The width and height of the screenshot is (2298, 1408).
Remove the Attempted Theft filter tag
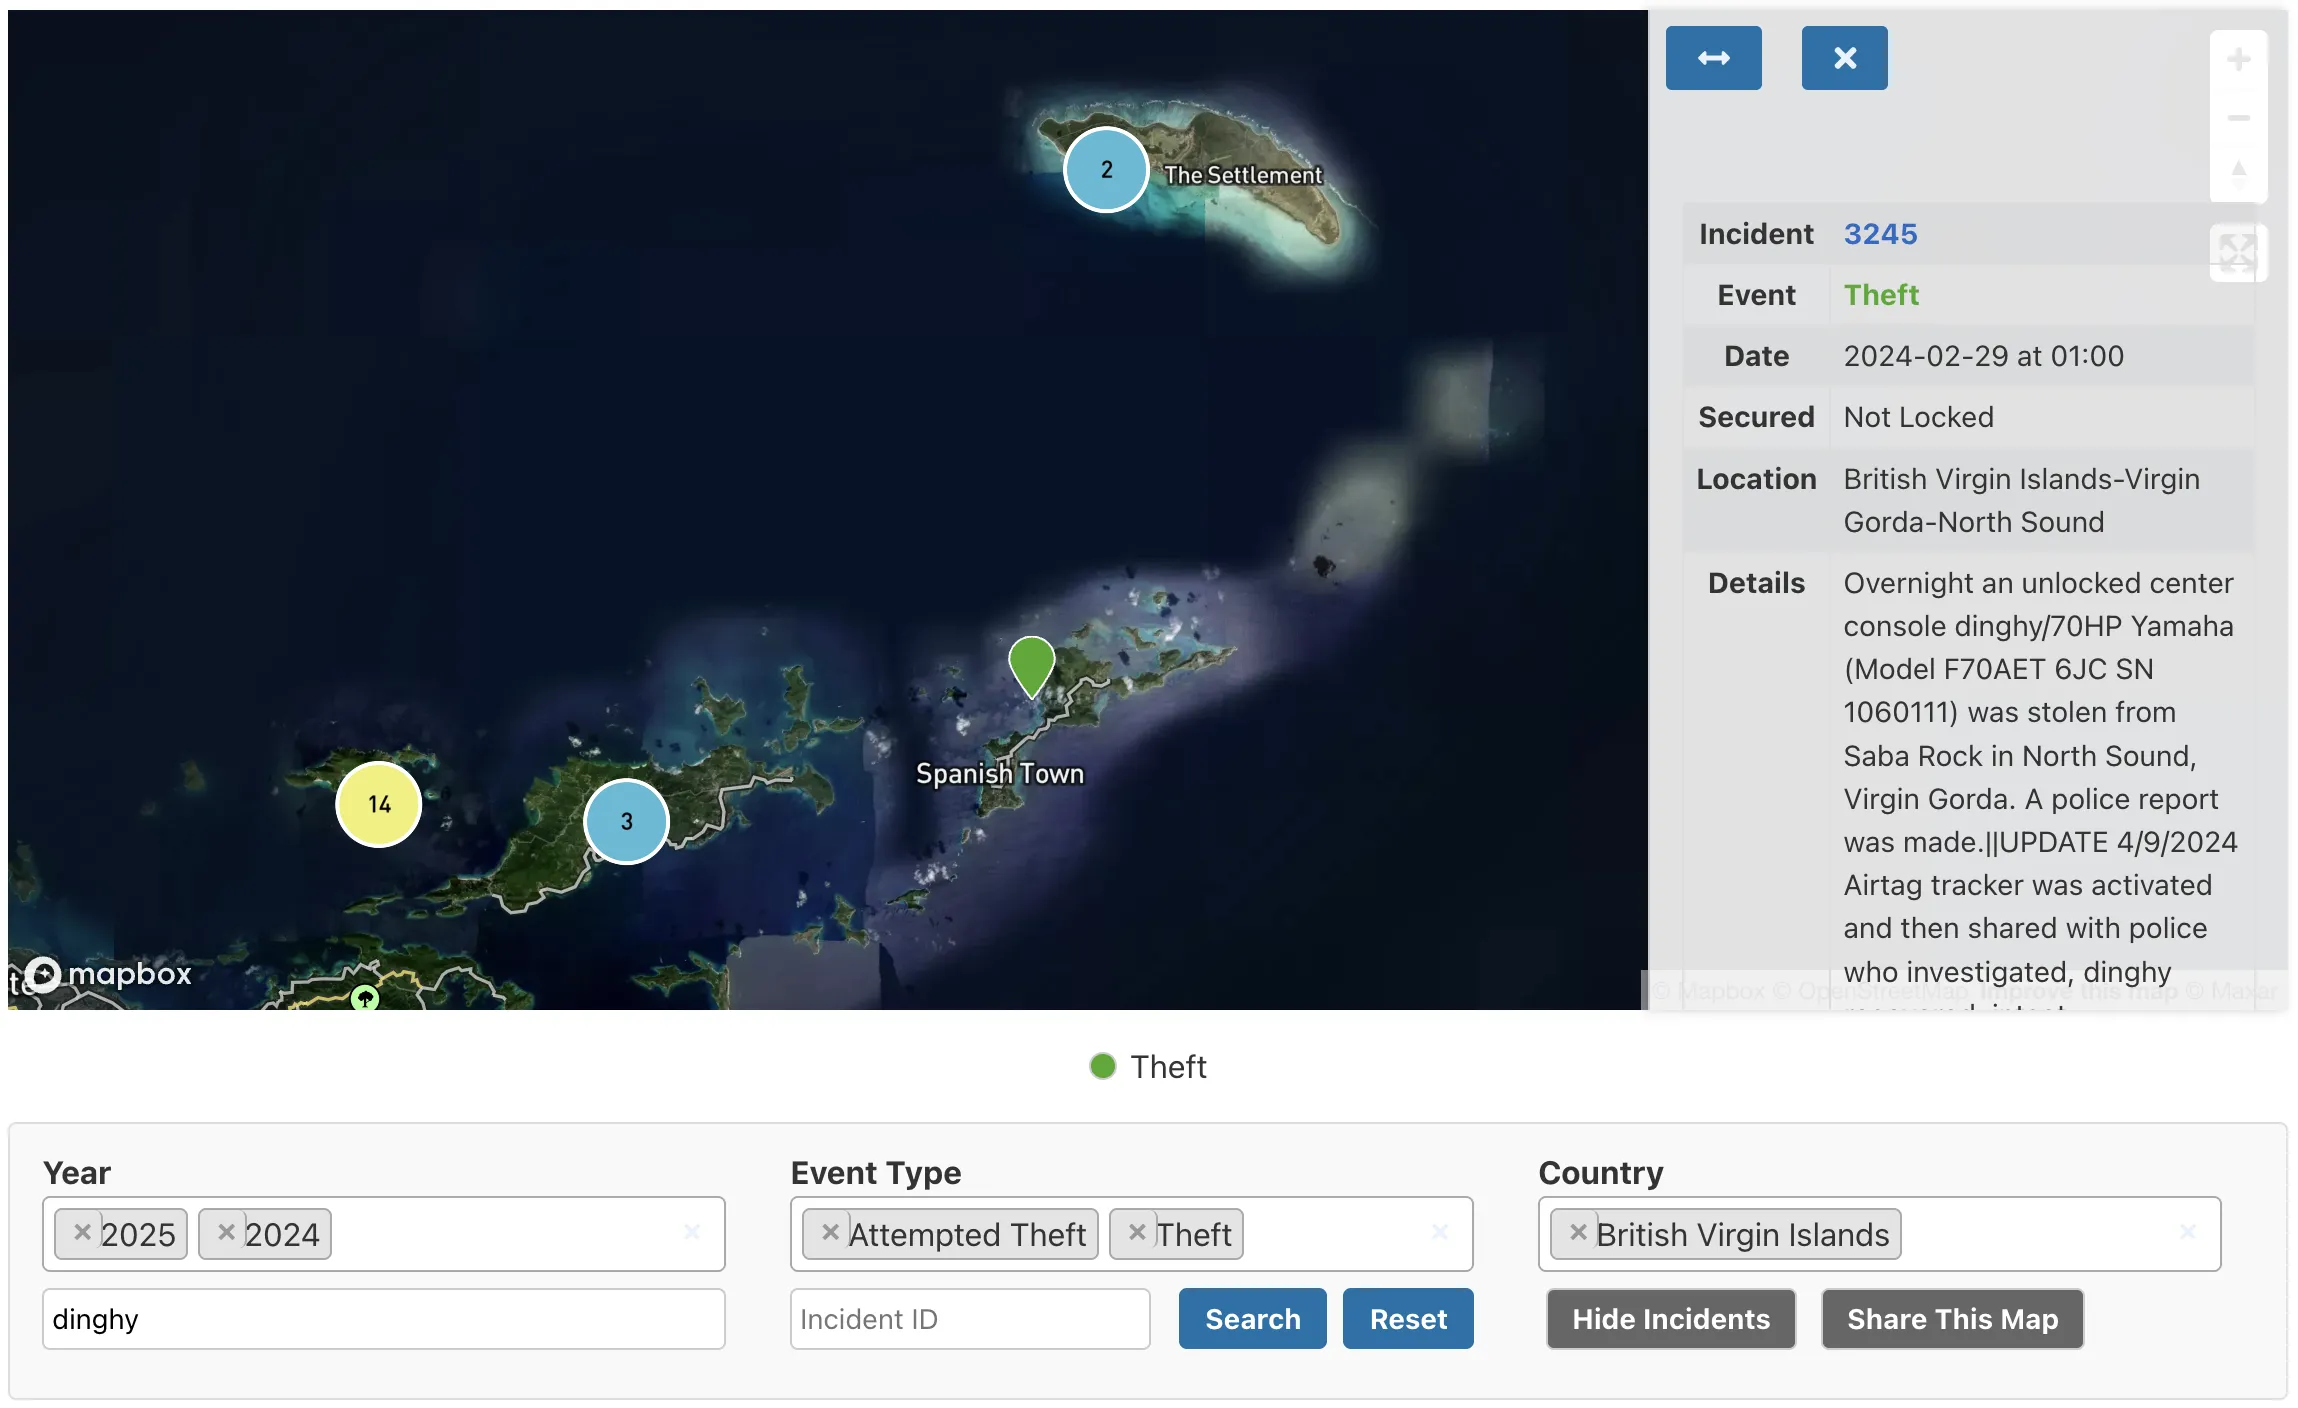coord(830,1233)
